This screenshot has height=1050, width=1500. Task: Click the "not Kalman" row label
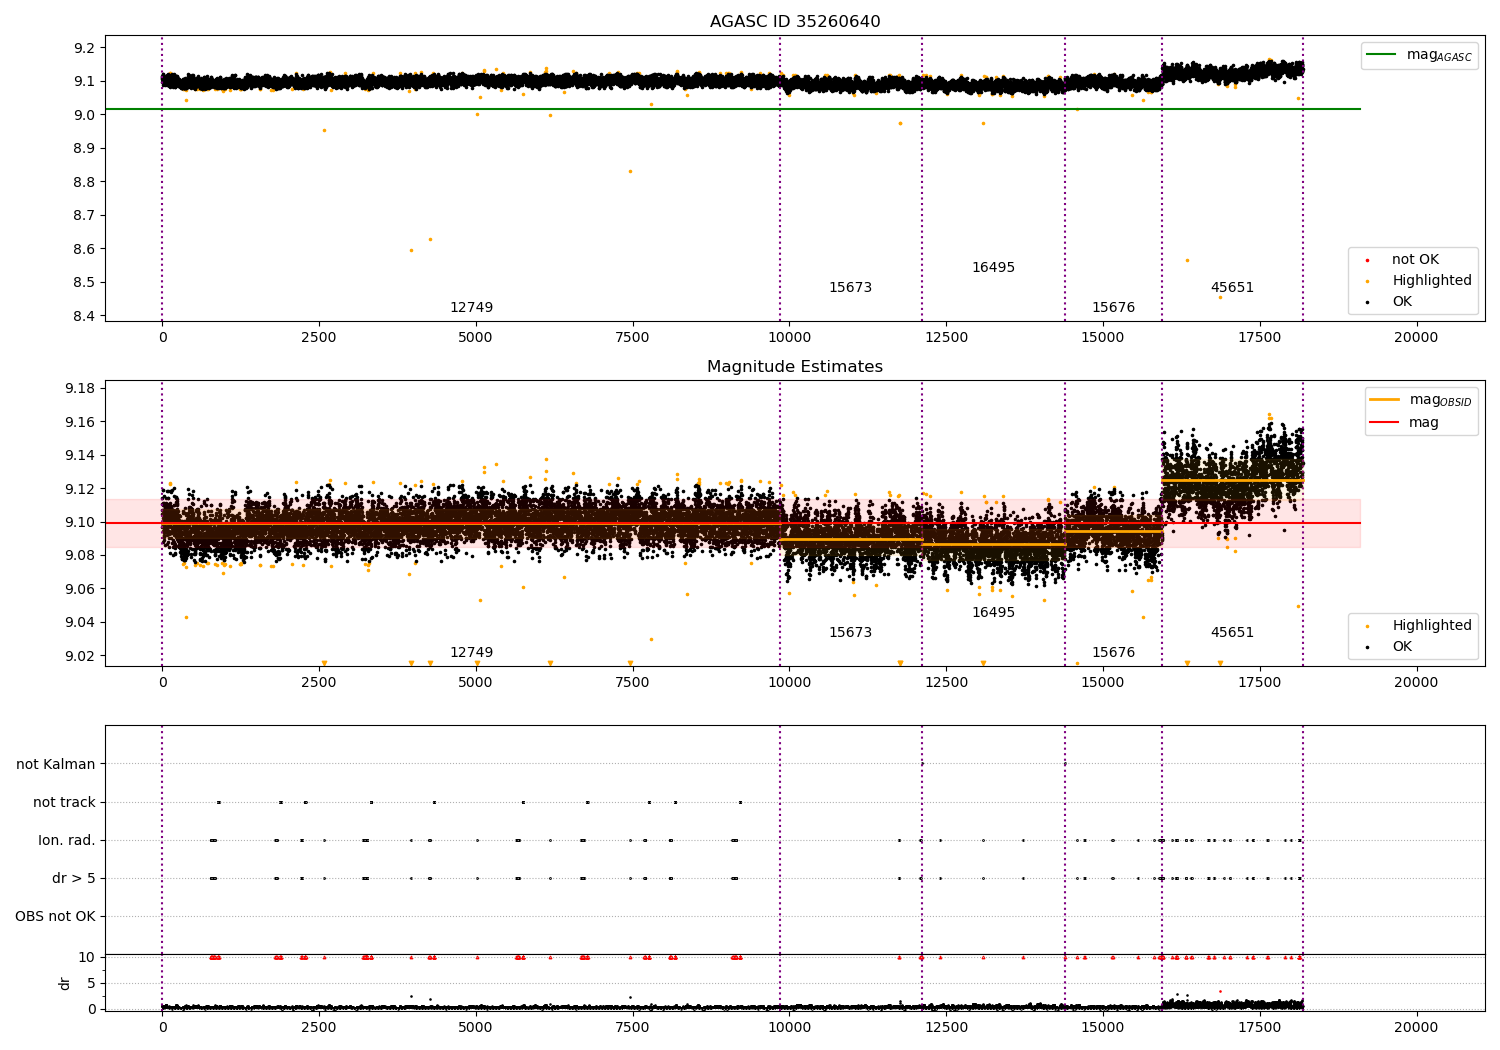coord(56,764)
